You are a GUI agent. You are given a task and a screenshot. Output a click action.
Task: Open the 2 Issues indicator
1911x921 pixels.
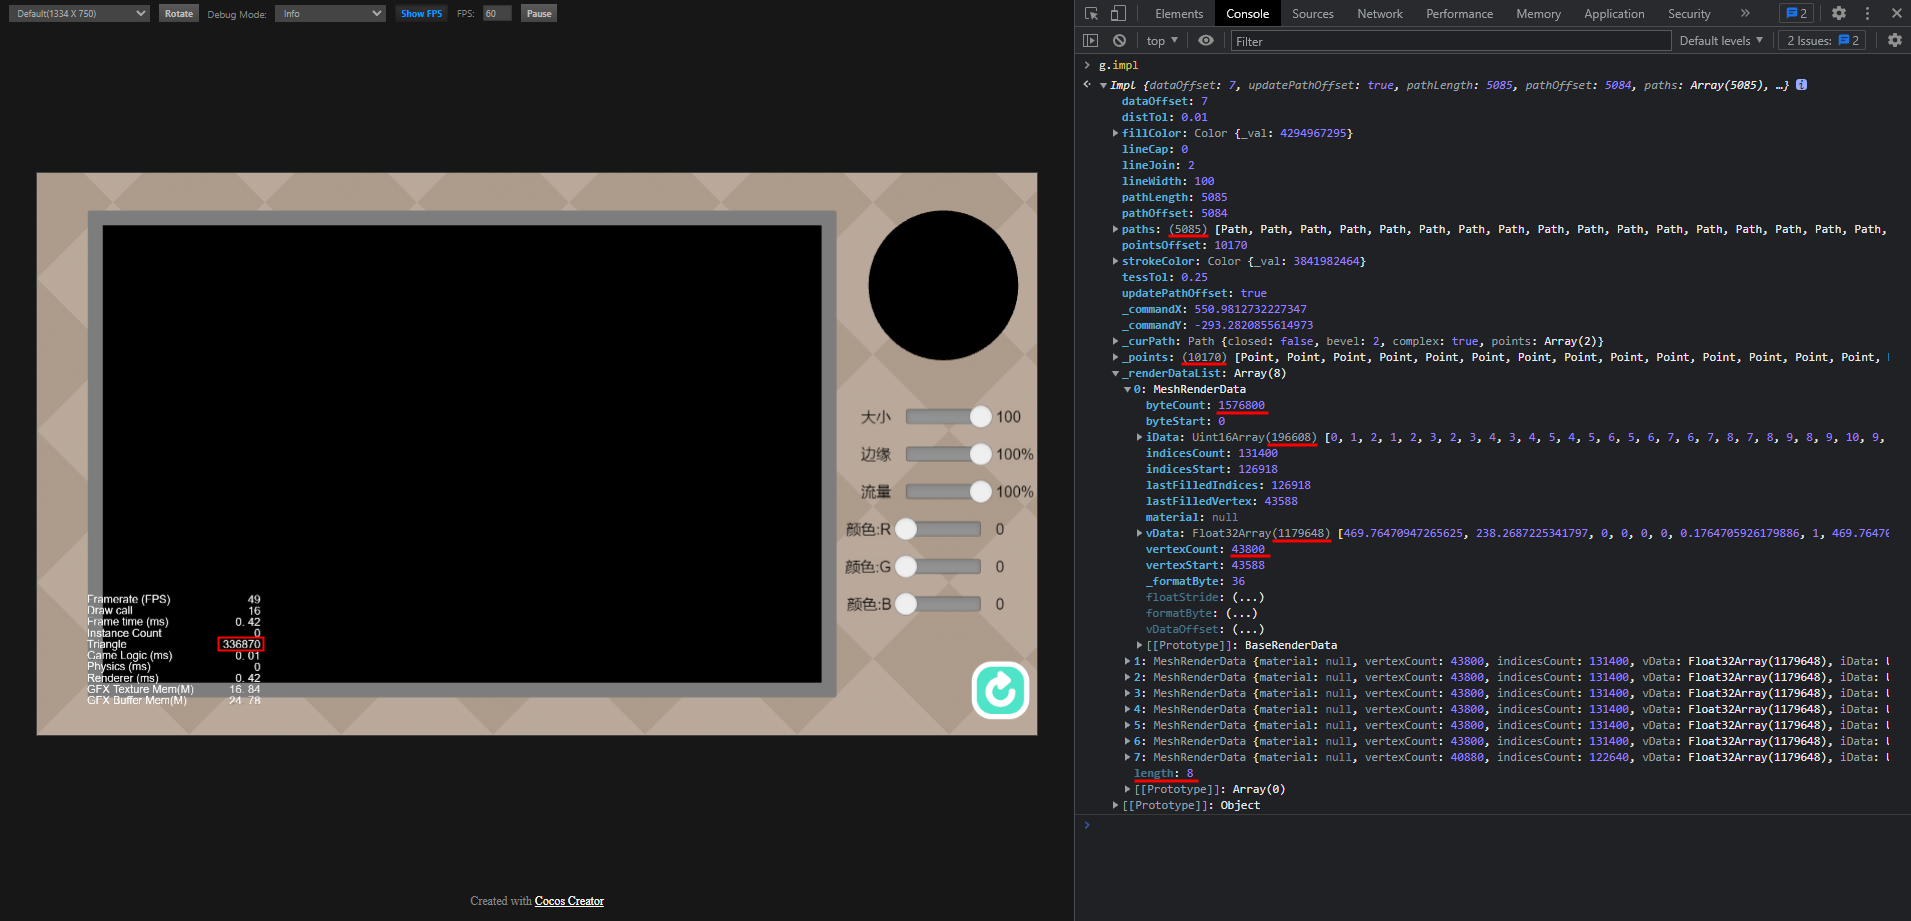click(x=1823, y=41)
